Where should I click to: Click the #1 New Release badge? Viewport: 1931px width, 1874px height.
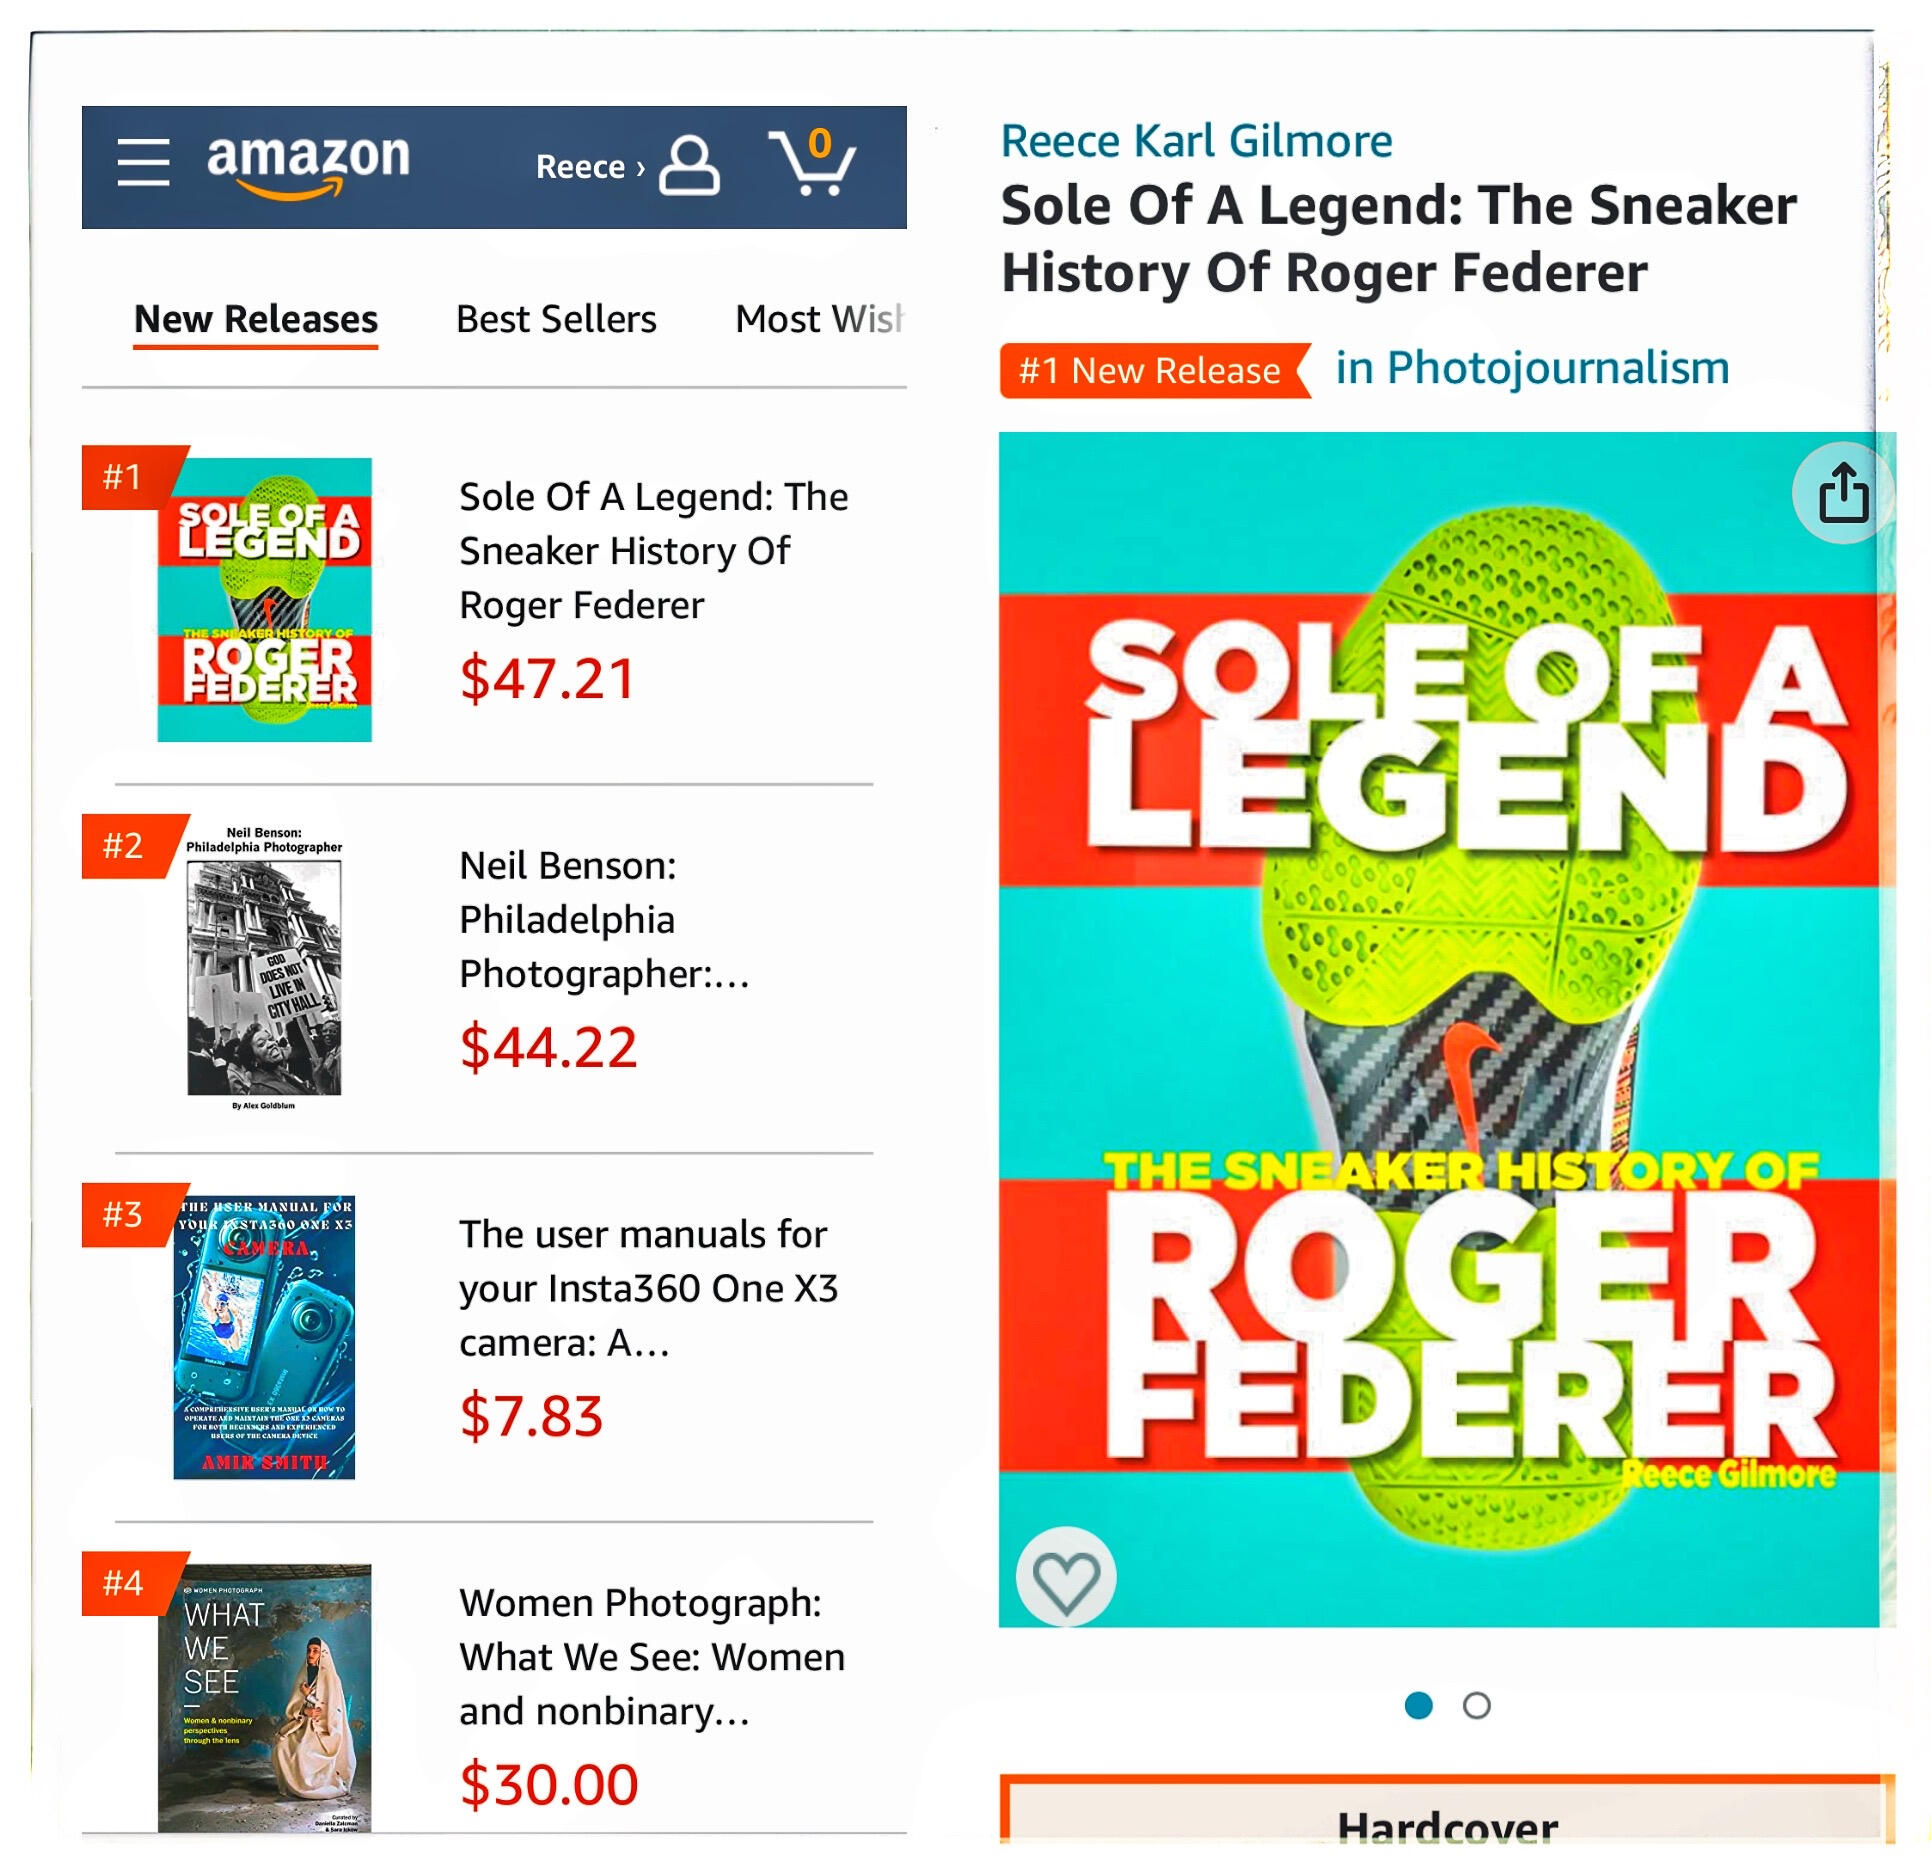[1152, 371]
